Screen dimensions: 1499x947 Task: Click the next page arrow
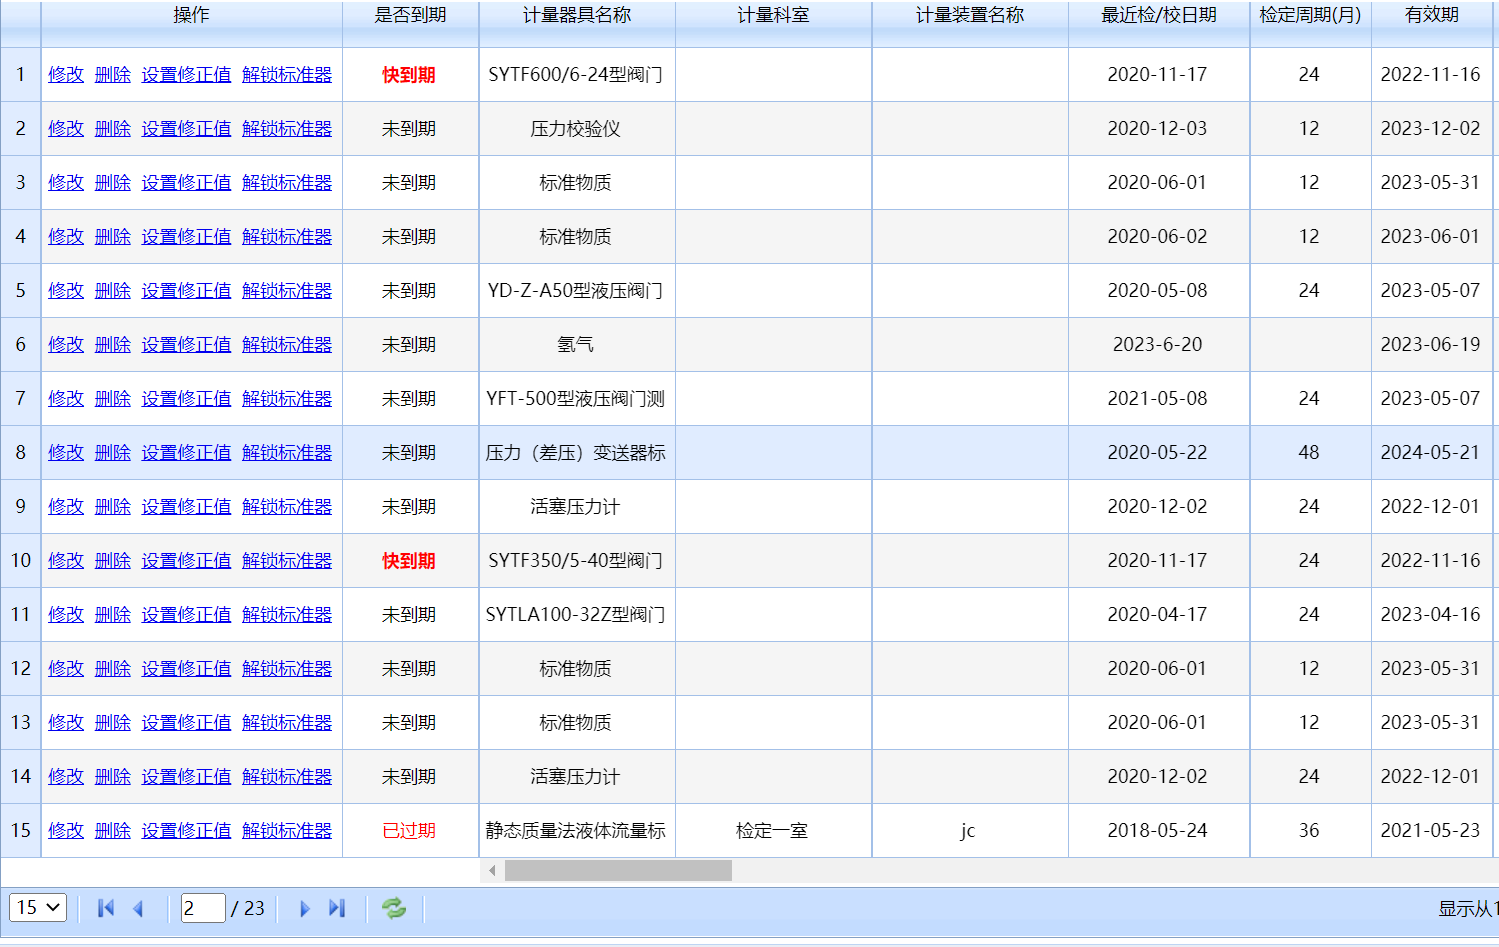point(305,908)
